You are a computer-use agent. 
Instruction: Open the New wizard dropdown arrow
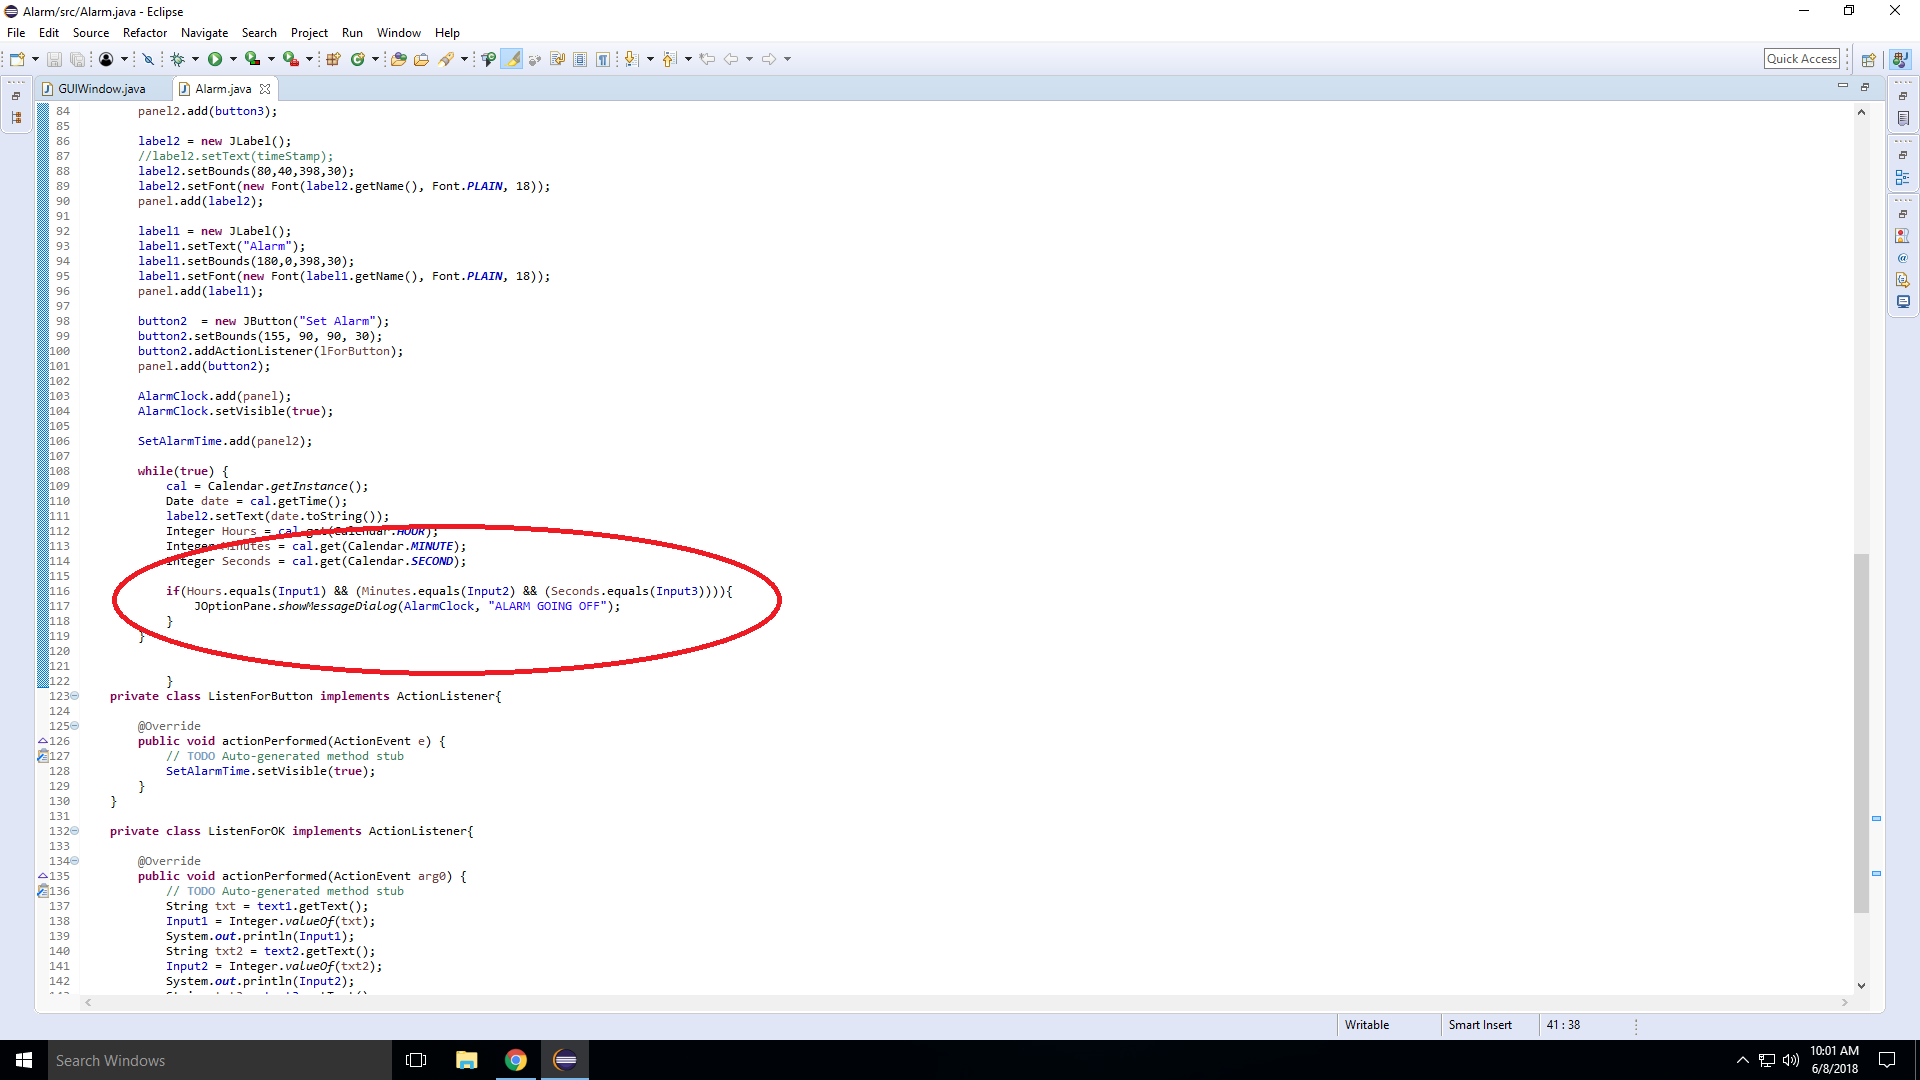pos(35,60)
